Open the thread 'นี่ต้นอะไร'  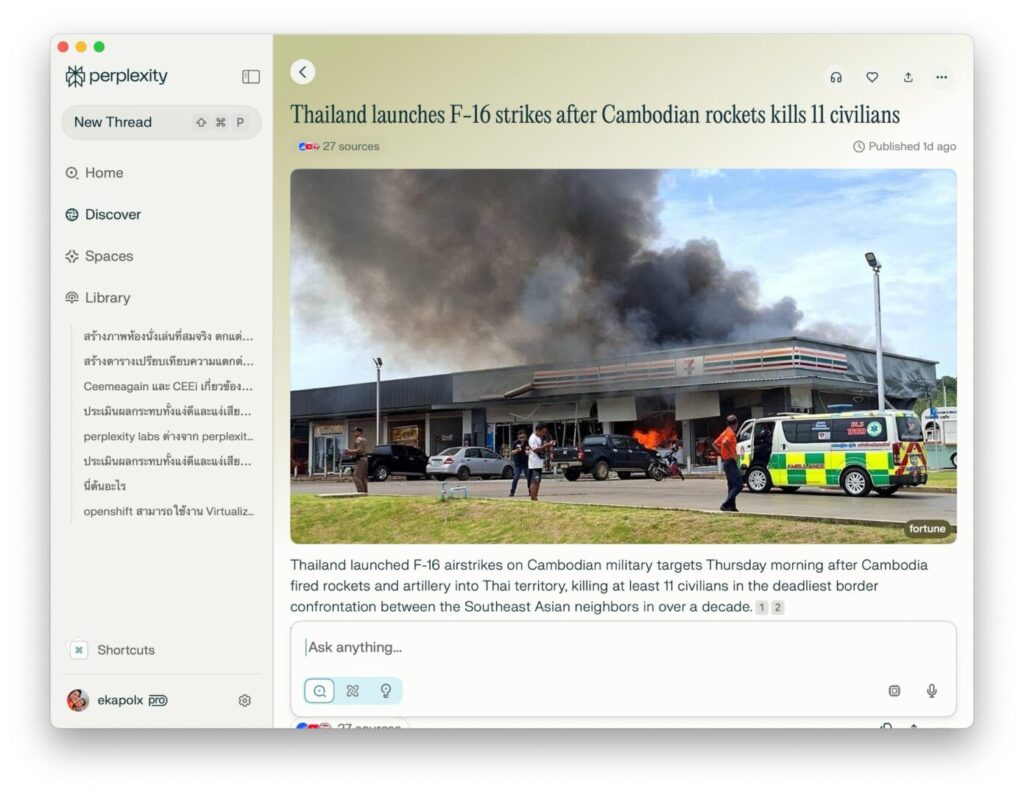tap(104, 486)
